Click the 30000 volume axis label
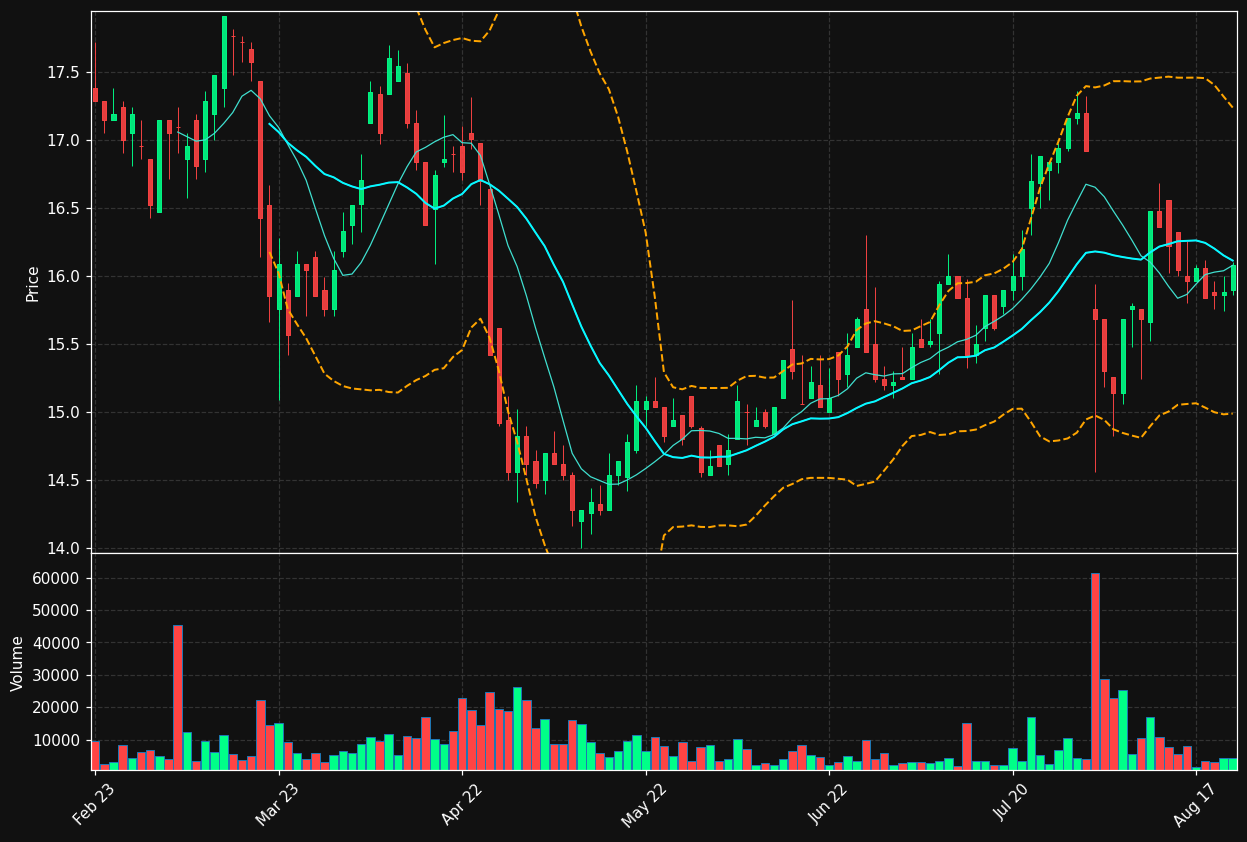The height and width of the screenshot is (842, 1247). pos(56,676)
